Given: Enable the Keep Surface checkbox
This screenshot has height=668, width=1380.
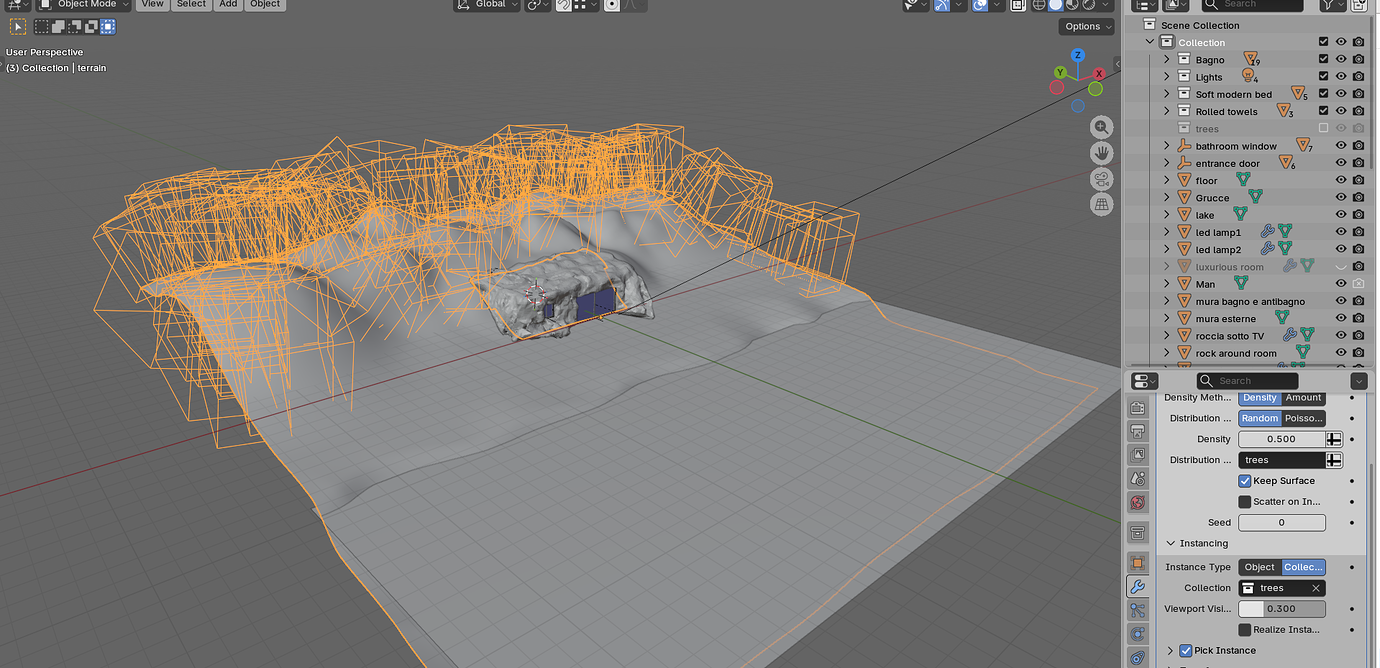Looking at the screenshot, I should coord(1245,481).
